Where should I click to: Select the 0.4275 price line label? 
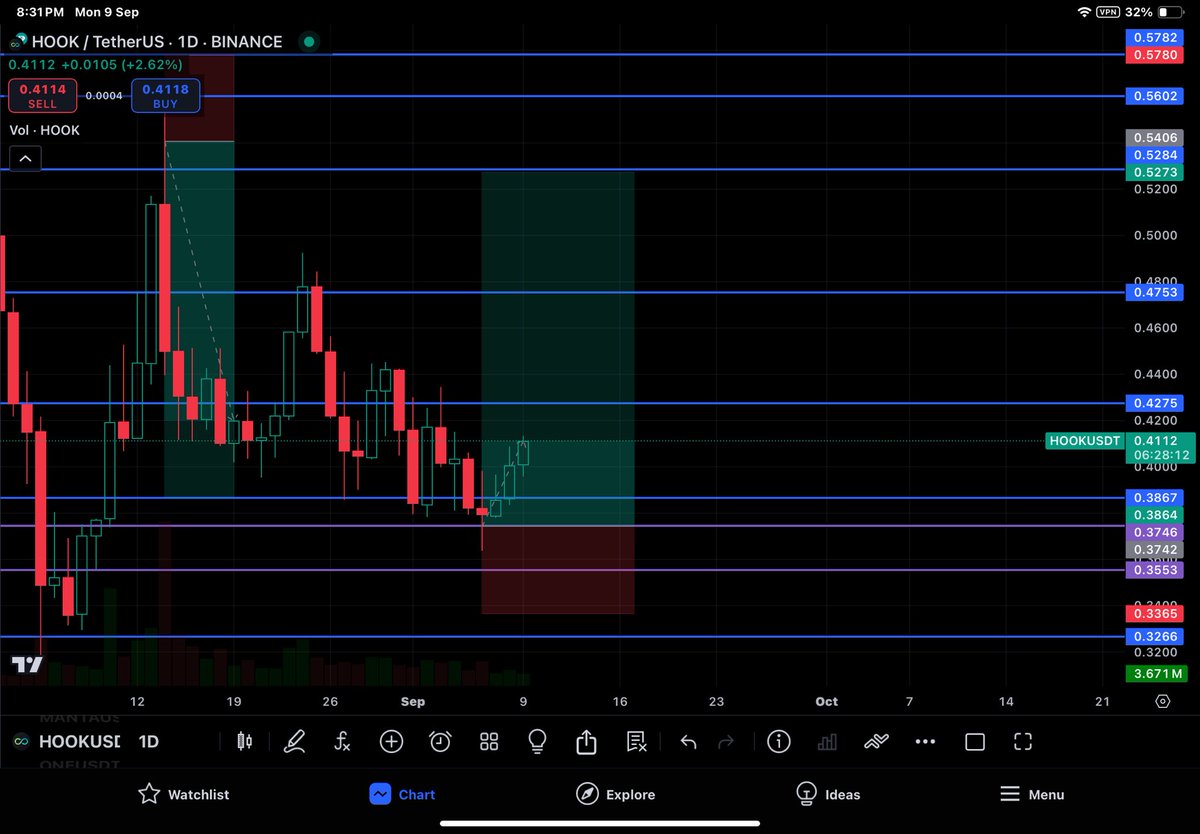click(x=1155, y=404)
